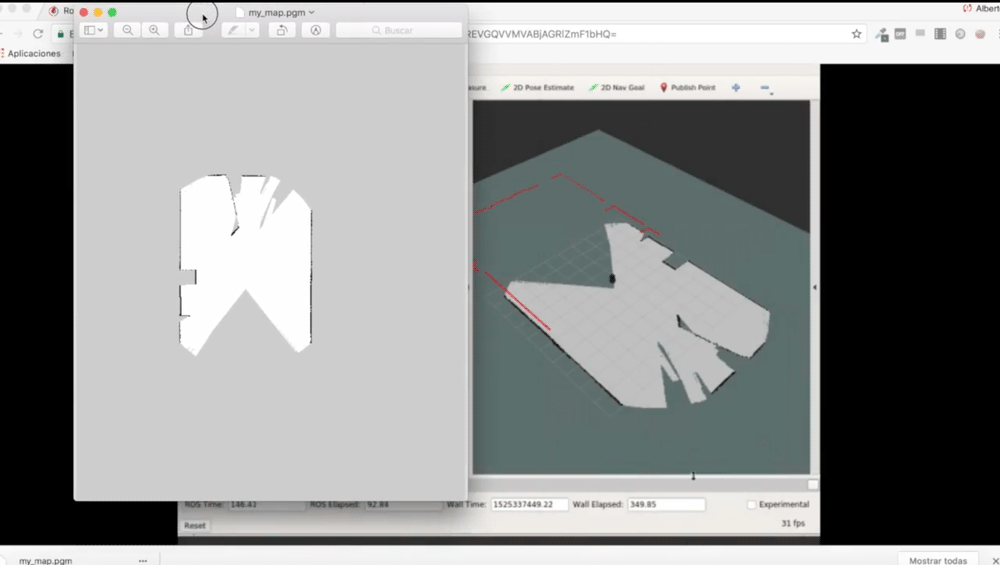Click the blue minus remove-tool icon
This screenshot has height=565, width=1000.
click(x=765, y=88)
